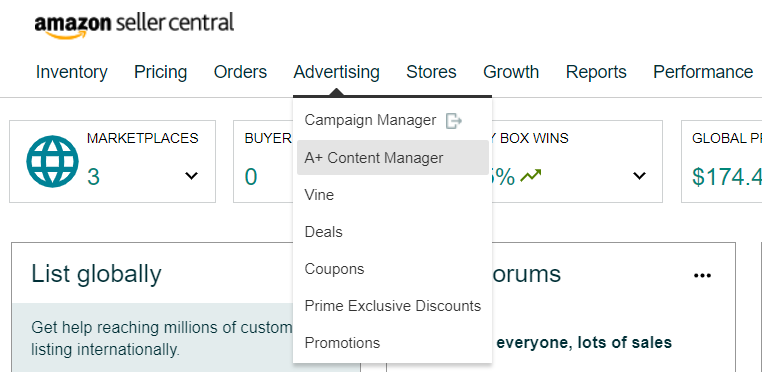762x372 pixels.
Task: Open the three-dot menu on forums card
Action: 702,276
